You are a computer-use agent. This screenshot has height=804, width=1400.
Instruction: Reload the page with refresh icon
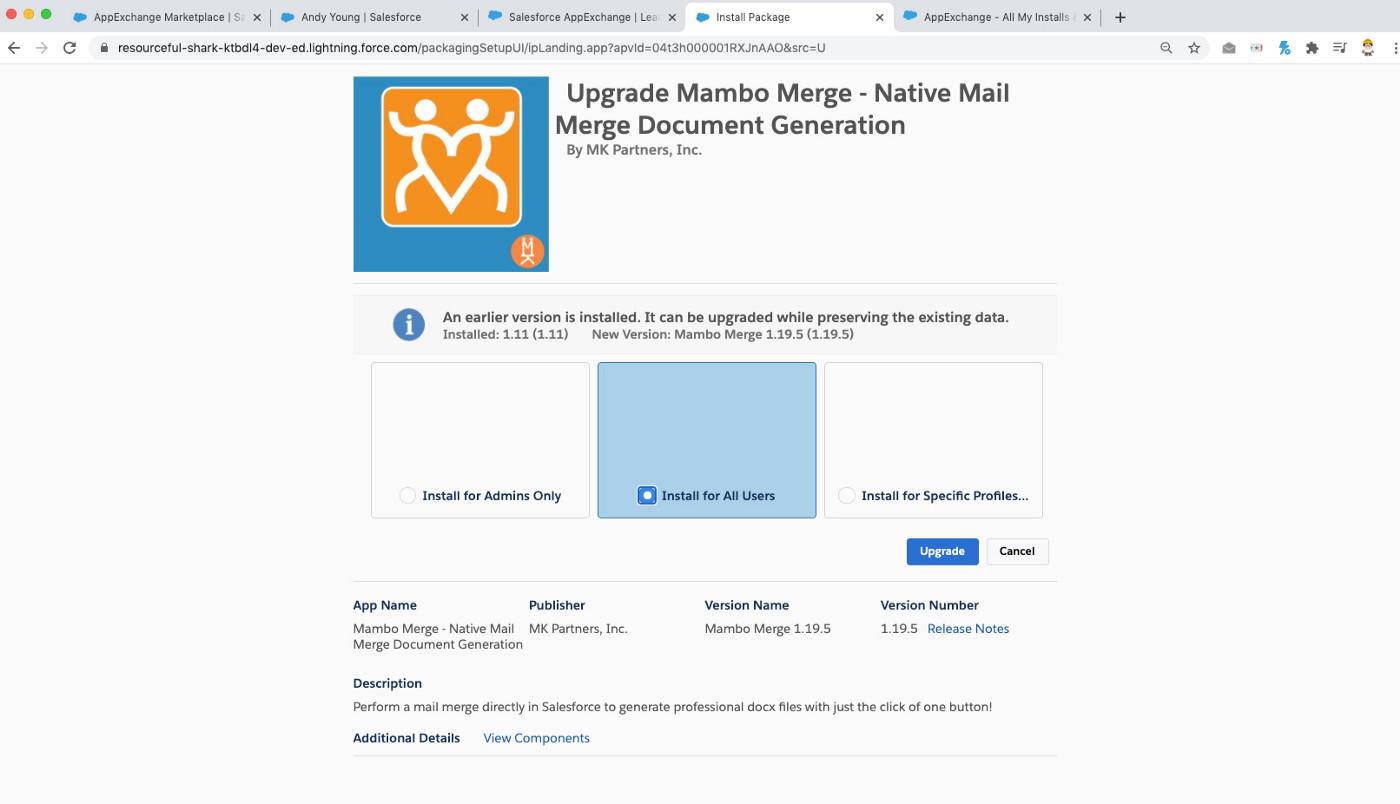point(69,48)
